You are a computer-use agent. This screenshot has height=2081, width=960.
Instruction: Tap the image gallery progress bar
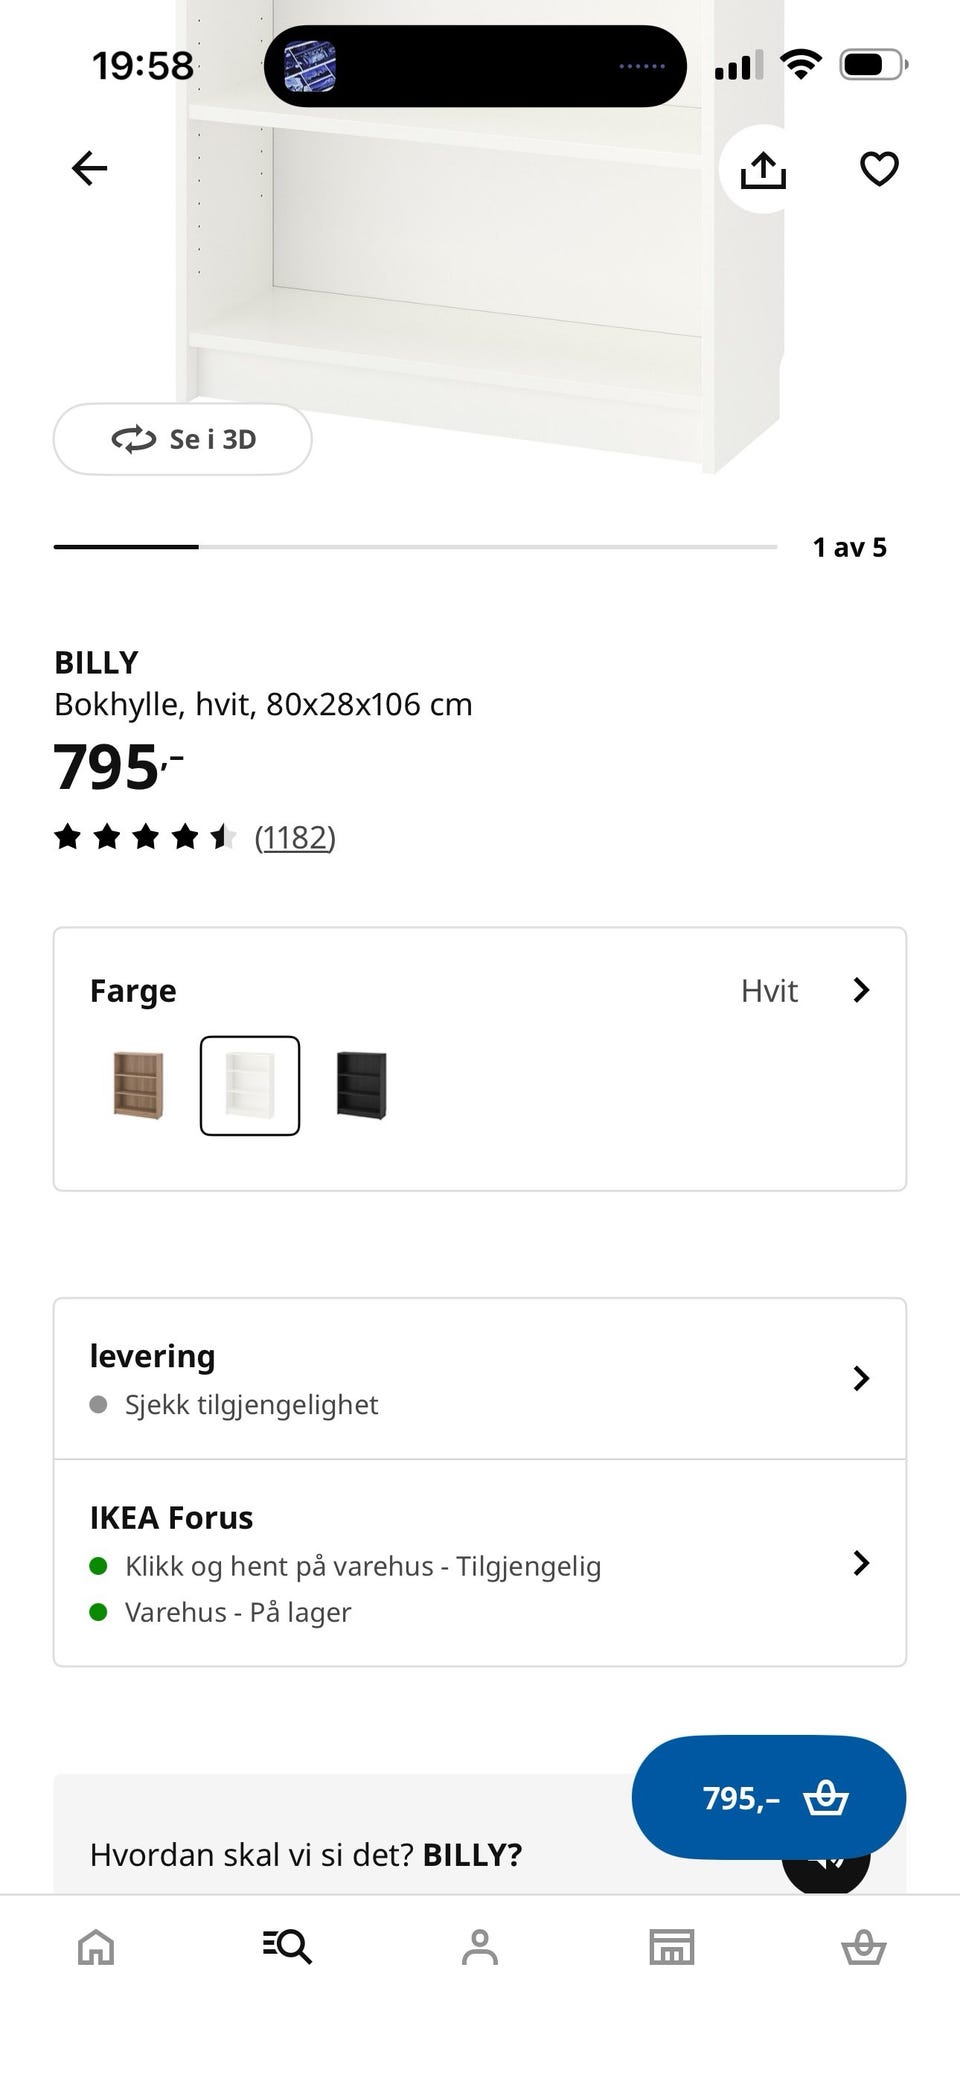click(415, 547)
